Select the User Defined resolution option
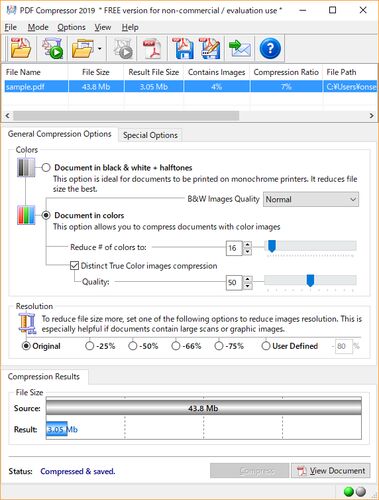Image resolution: width=379 pixels, height=500 pixels. 266,346
